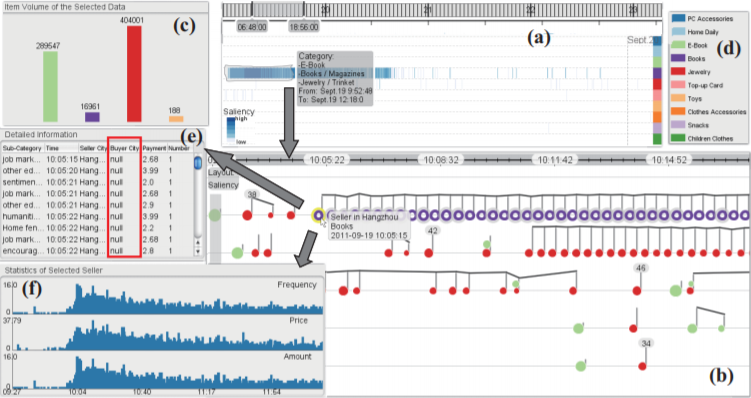This screenshot has height=398, width=751.
Task: Click the 06:48:00 time range handle
Action: (x=252, y=27)
